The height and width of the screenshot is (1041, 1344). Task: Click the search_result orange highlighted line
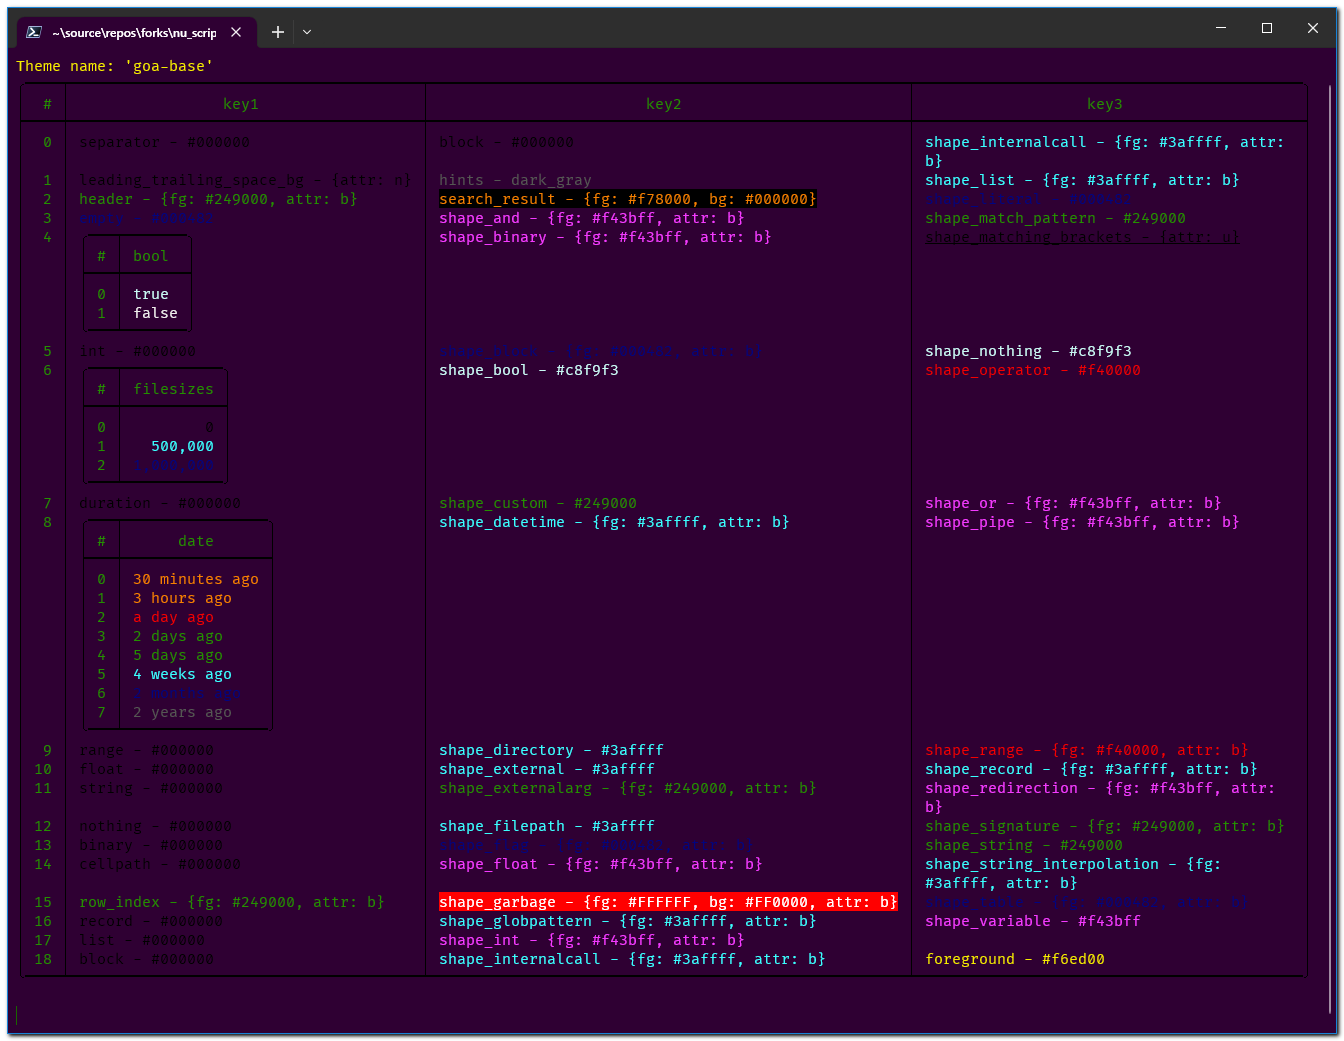coord(628,199)
